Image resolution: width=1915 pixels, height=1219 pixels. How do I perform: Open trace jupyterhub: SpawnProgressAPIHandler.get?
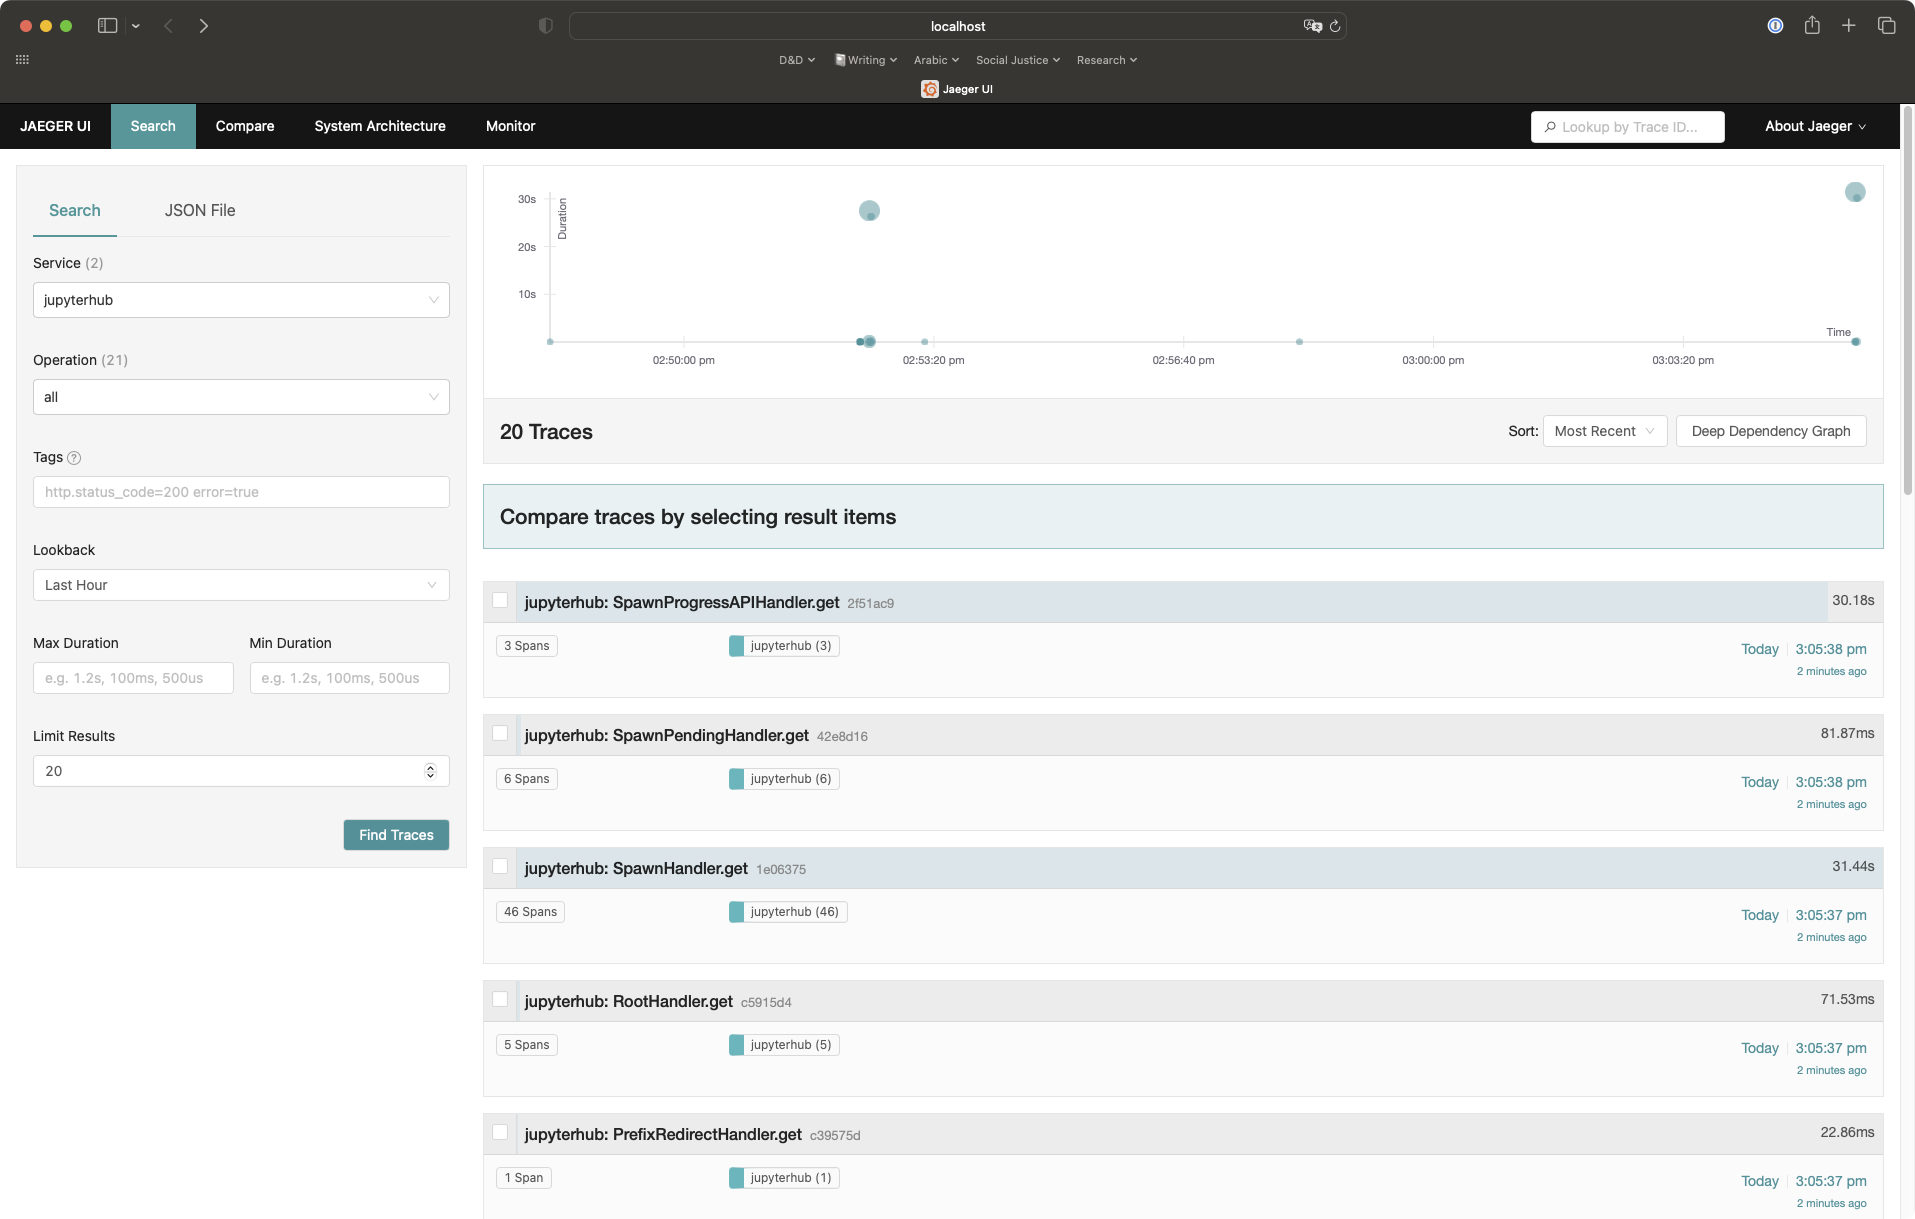(682, 602)
